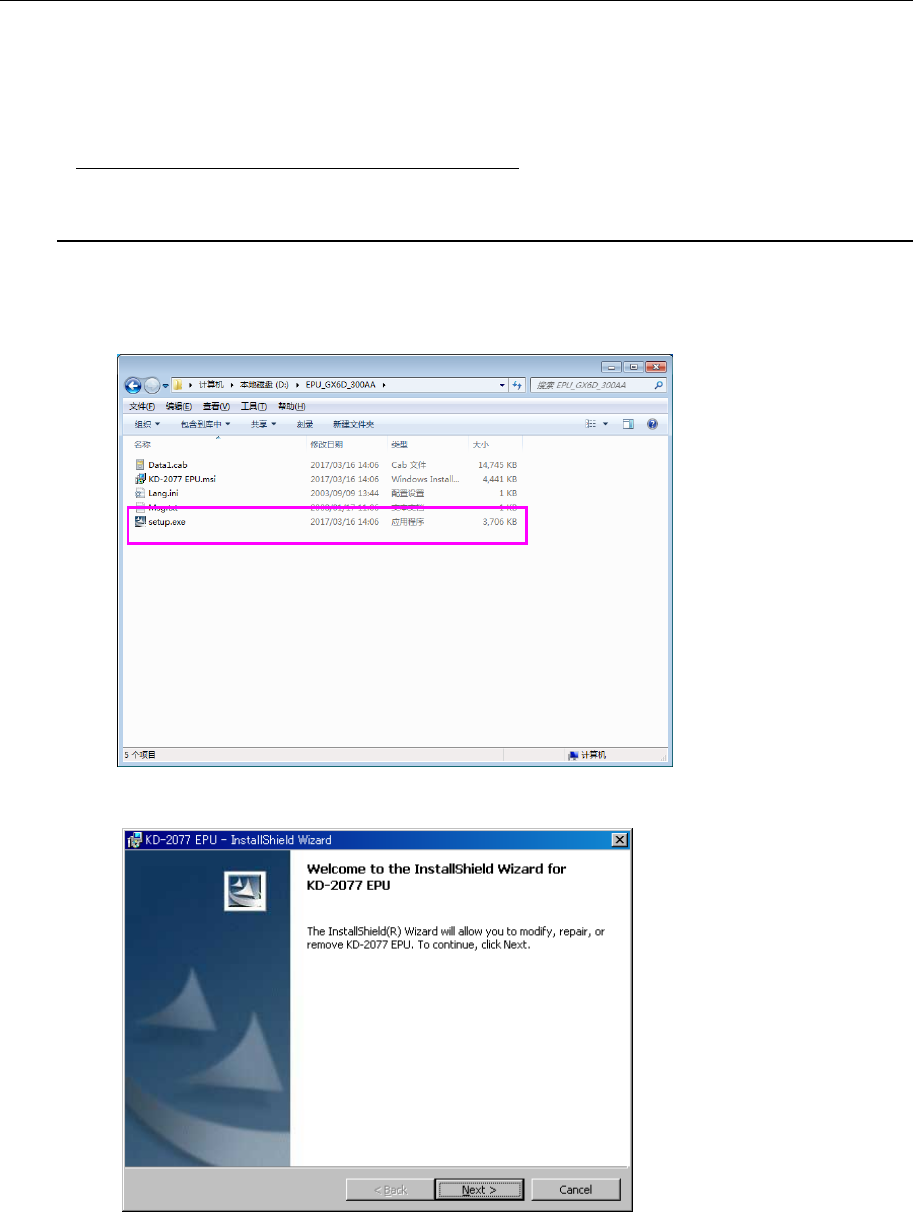Click 计算机 in Explorer status bar
913x1212 pixels.
596,756
